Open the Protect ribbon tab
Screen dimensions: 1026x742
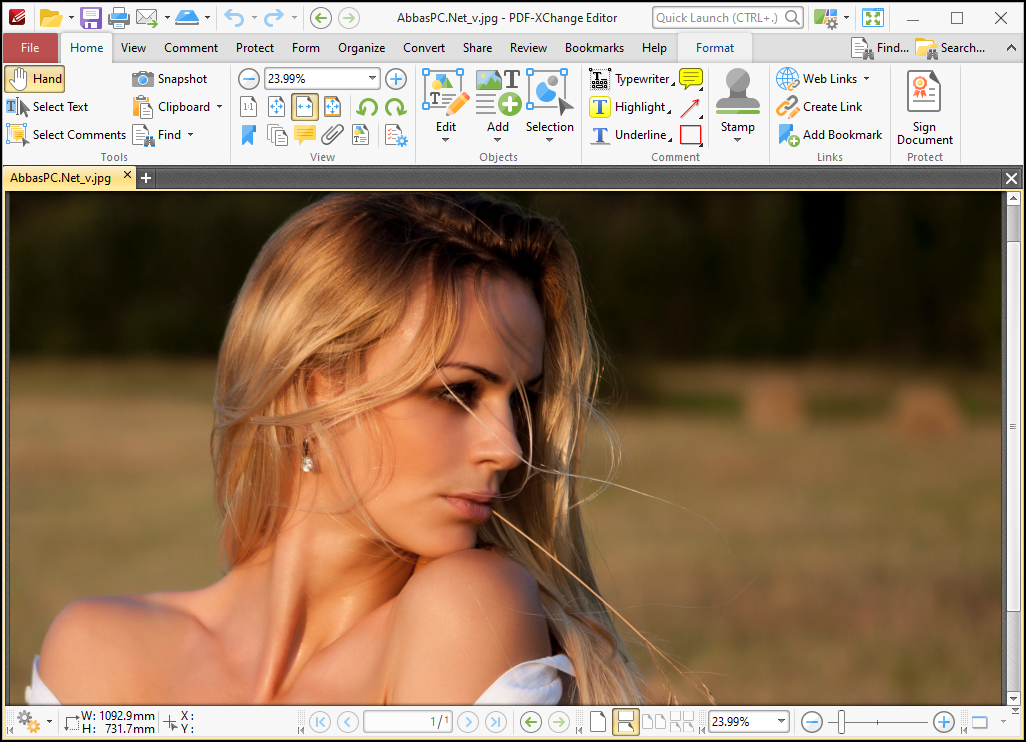click(255, 48)
